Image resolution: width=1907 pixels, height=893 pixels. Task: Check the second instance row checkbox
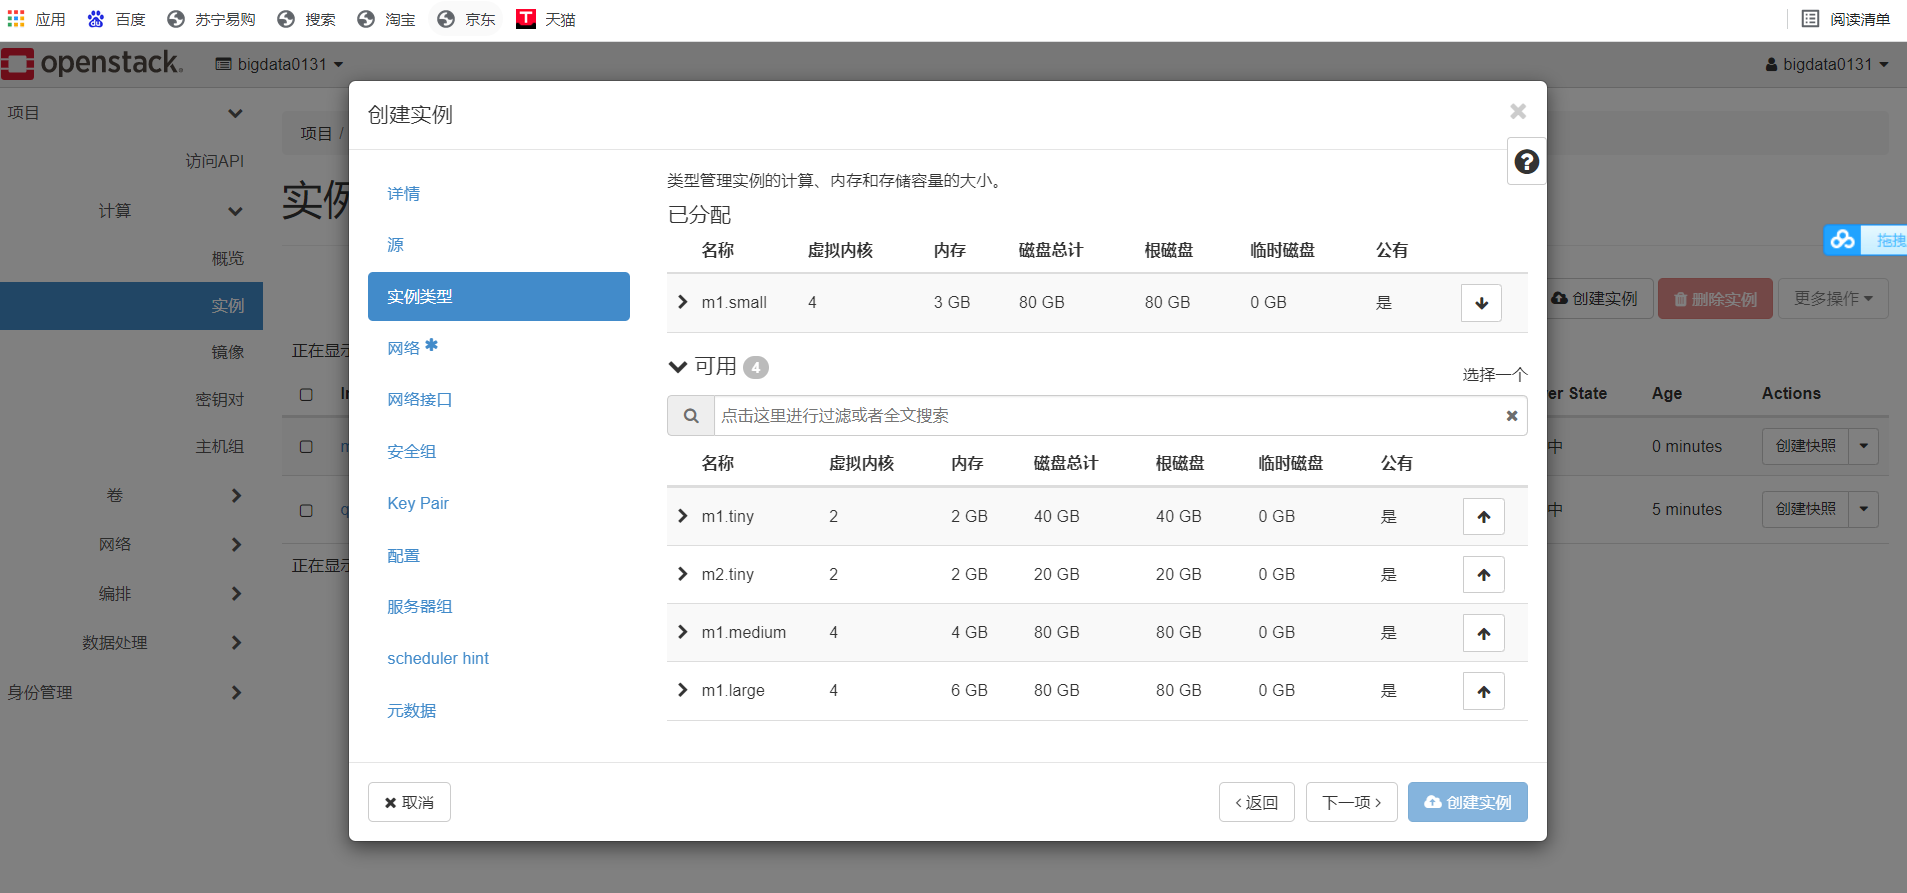tap(307, 510)
